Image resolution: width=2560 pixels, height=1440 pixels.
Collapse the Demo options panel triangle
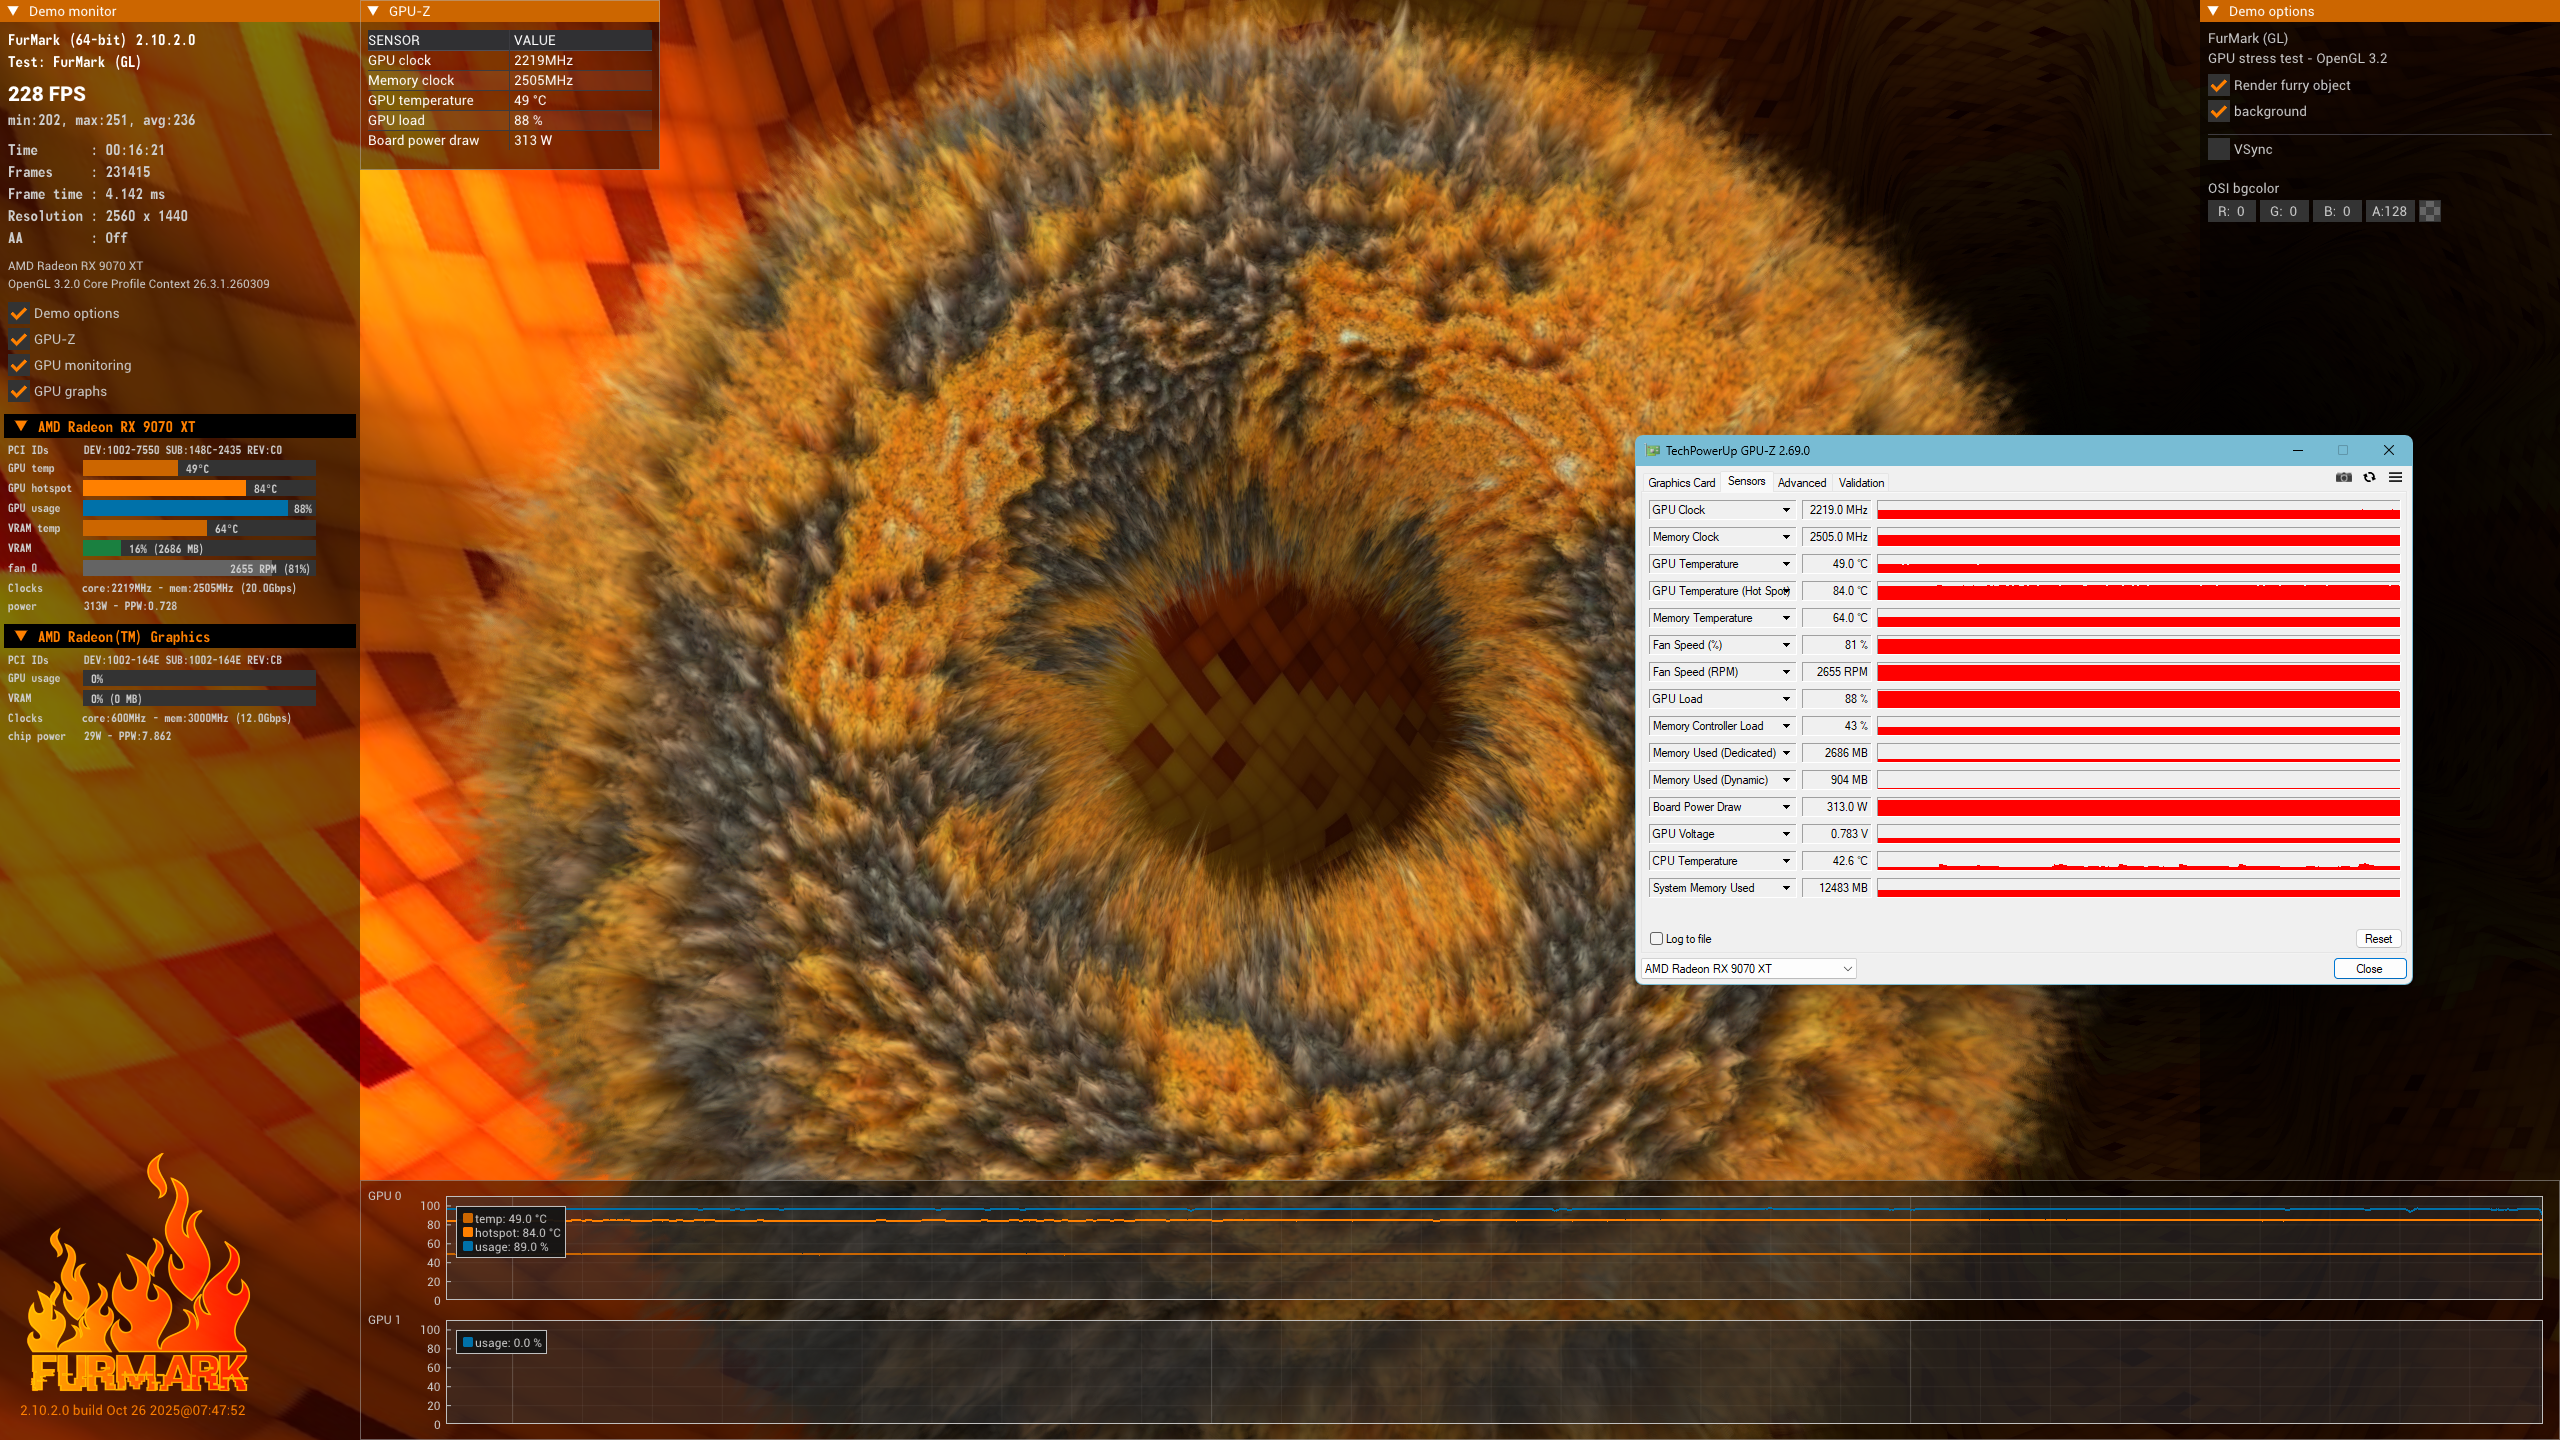[x=2213, y=11]
